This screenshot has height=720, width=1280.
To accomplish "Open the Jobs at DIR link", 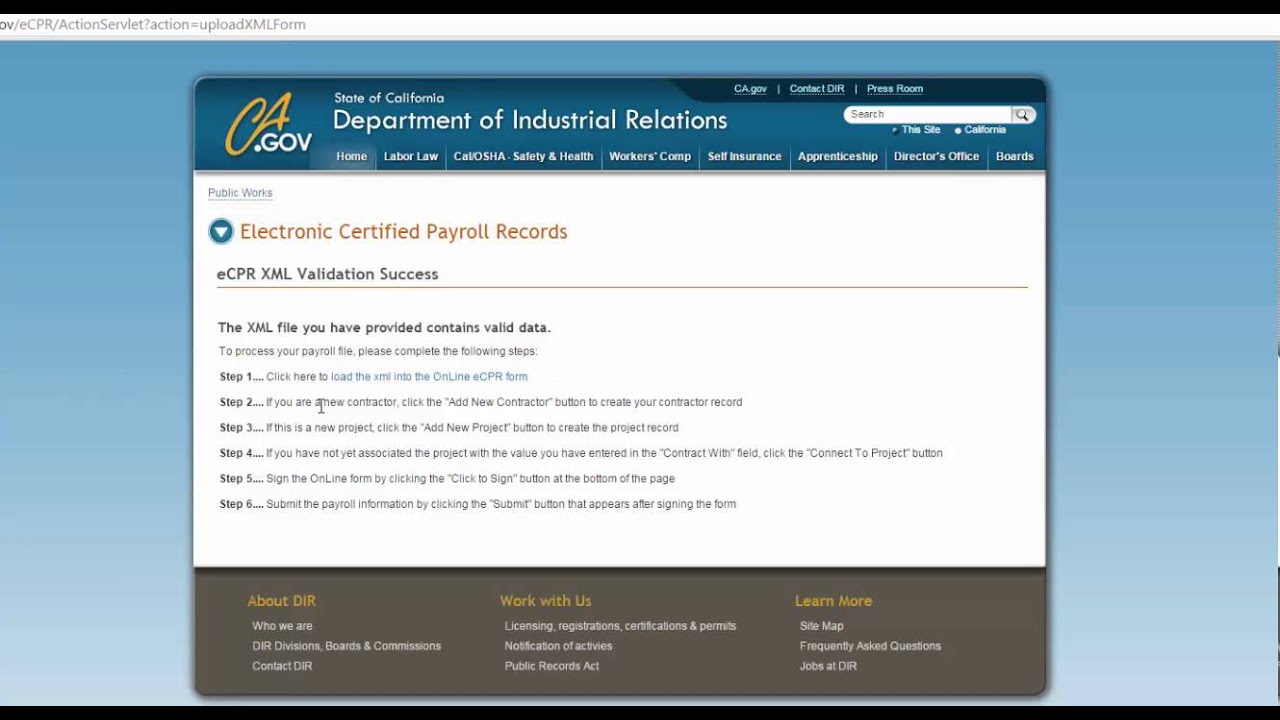I will coord(828,666).
